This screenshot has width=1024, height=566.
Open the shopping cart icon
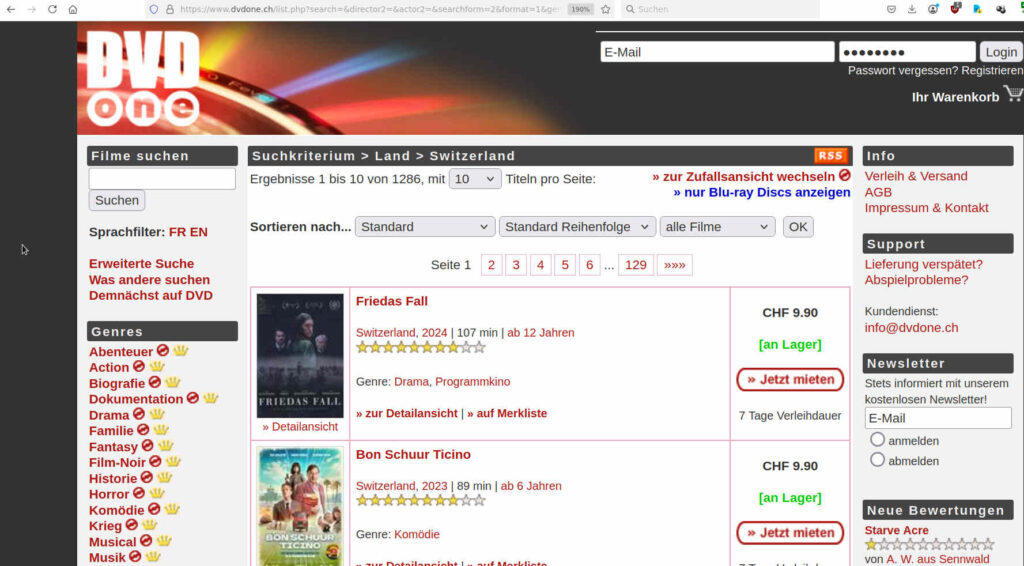coord(1013,93)
